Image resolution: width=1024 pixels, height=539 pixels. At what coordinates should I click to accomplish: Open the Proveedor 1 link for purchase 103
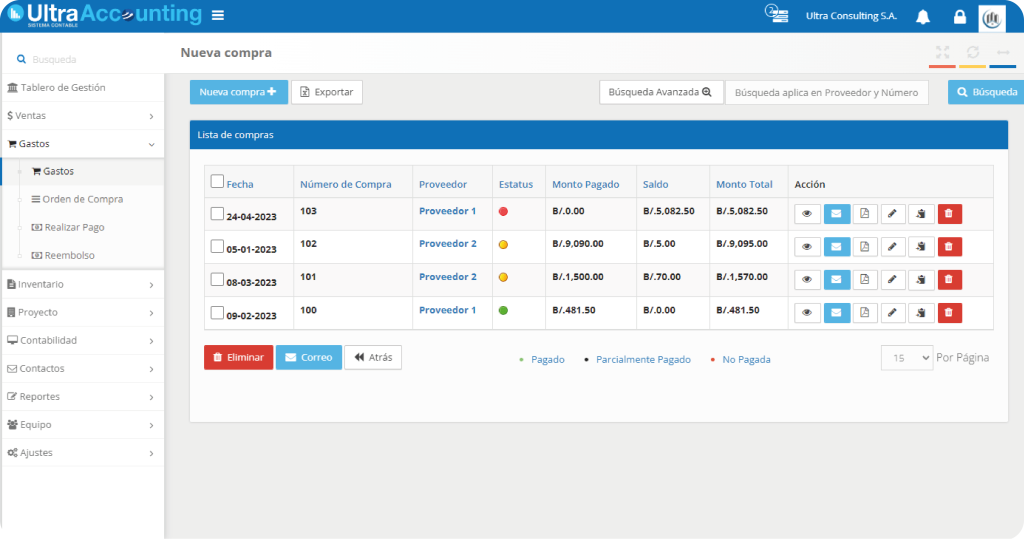coord(447,212)
